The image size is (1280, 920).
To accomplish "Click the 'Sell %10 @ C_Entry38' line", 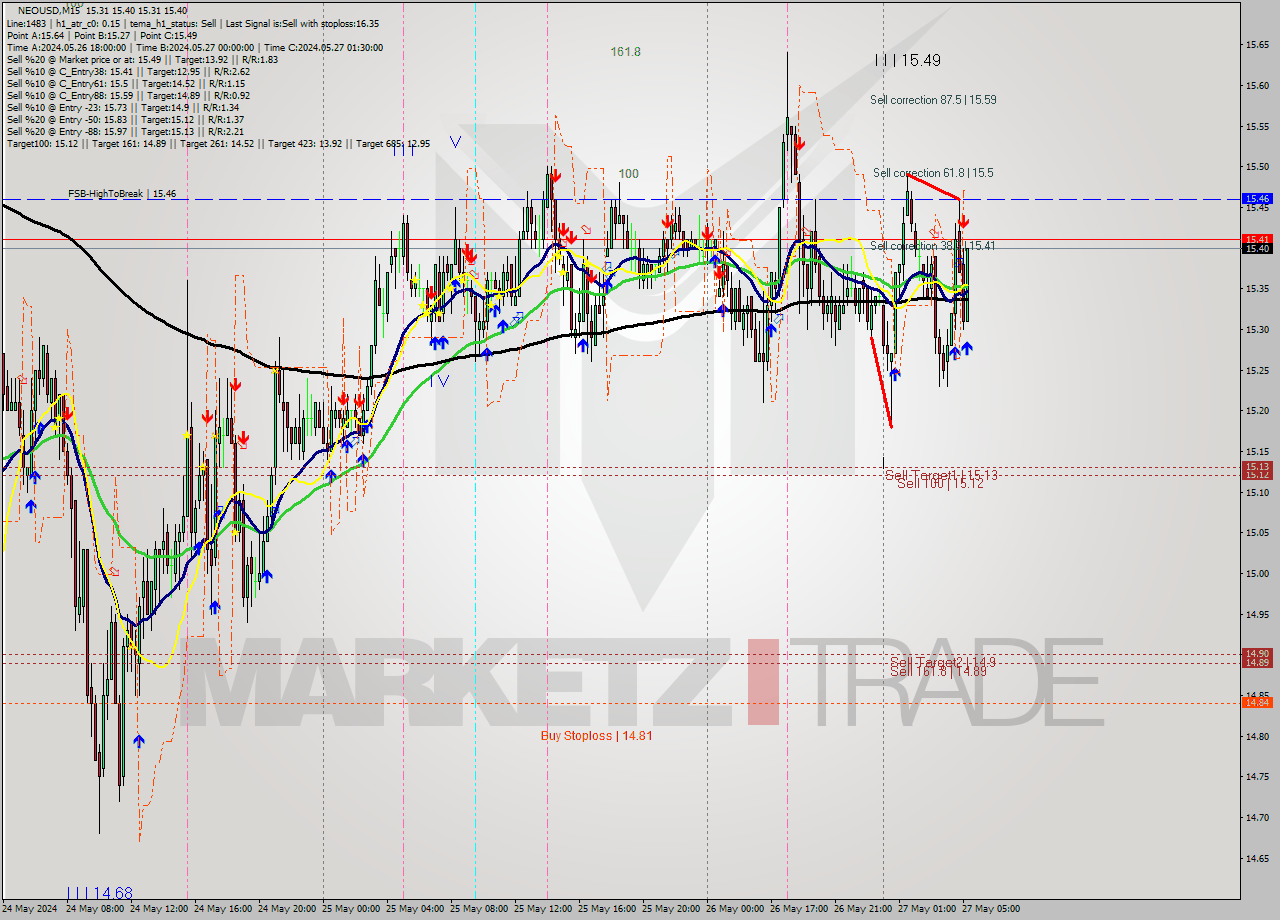I will pos(128,71).
